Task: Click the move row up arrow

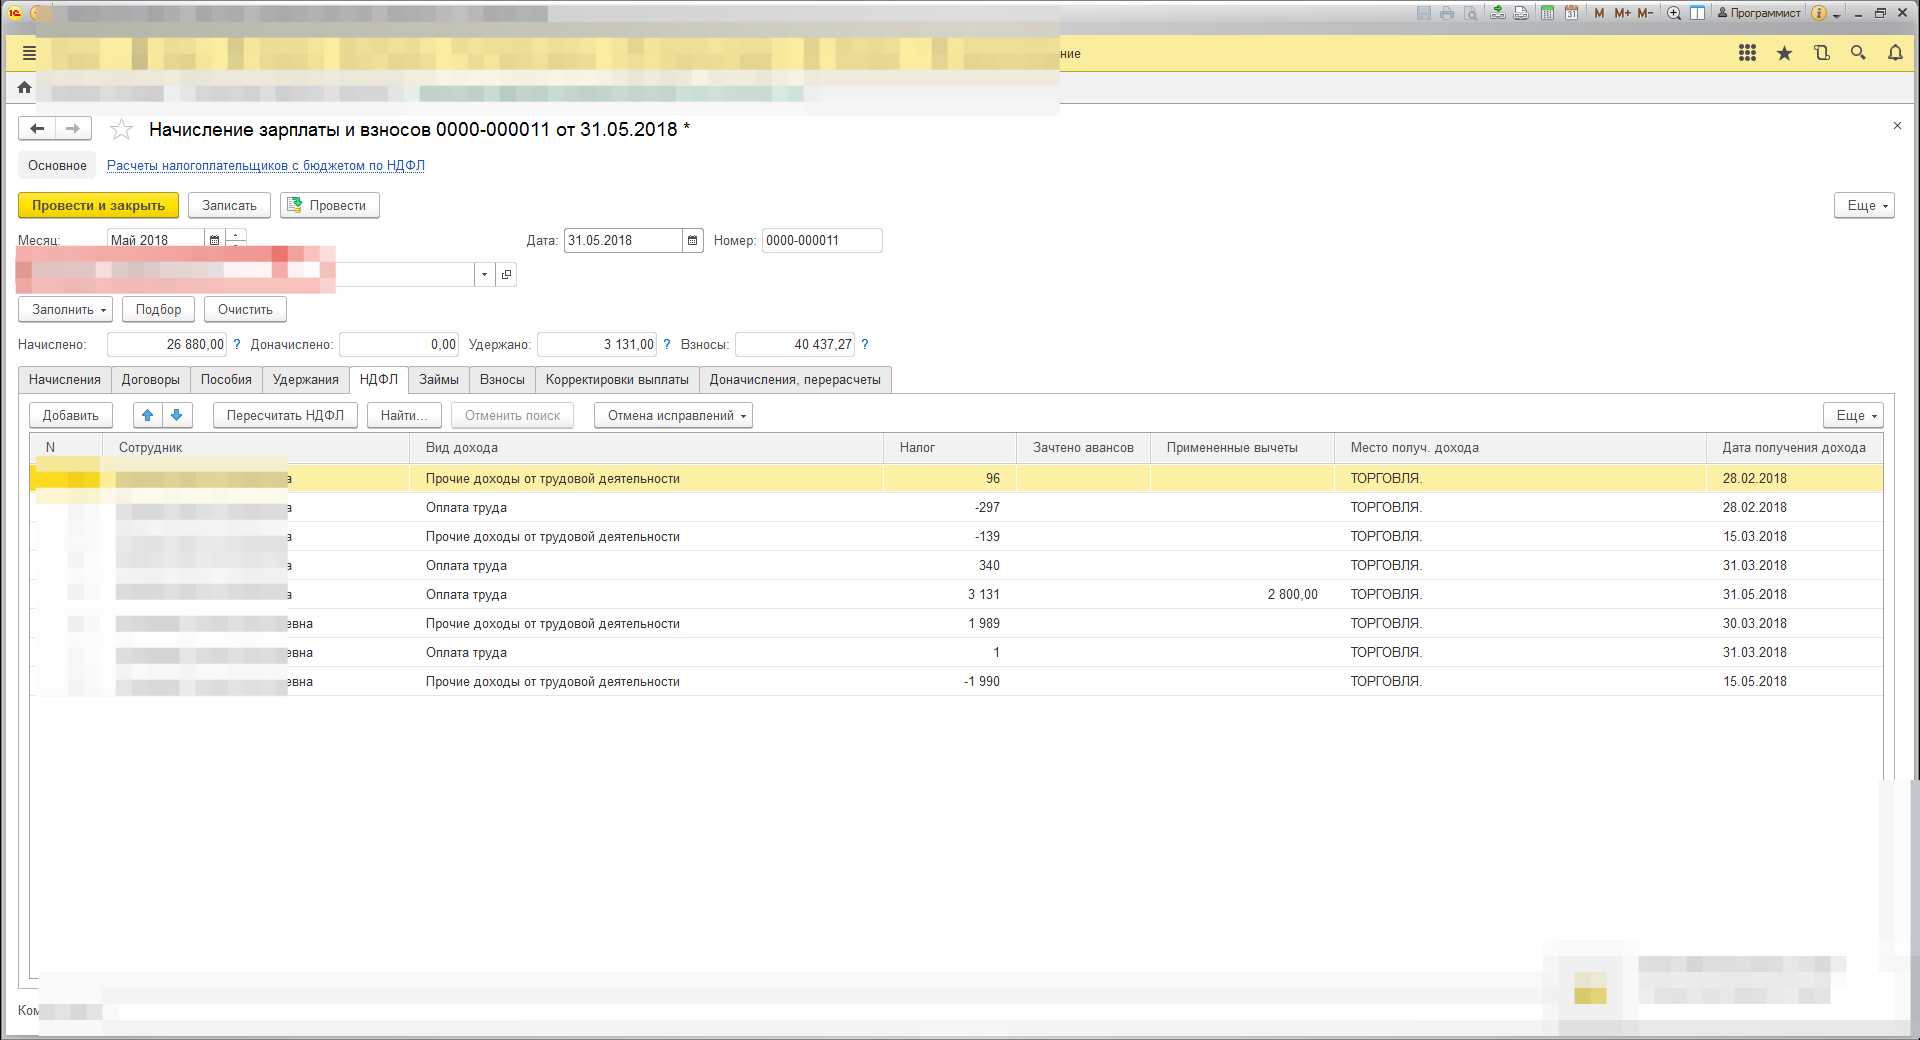Action: coord(148,415)
